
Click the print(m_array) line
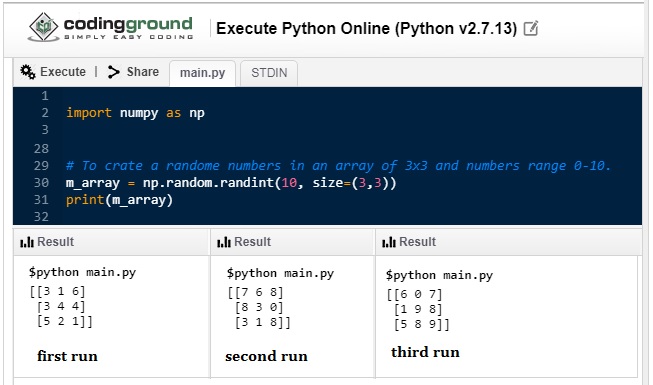click(x=119, y=200)
